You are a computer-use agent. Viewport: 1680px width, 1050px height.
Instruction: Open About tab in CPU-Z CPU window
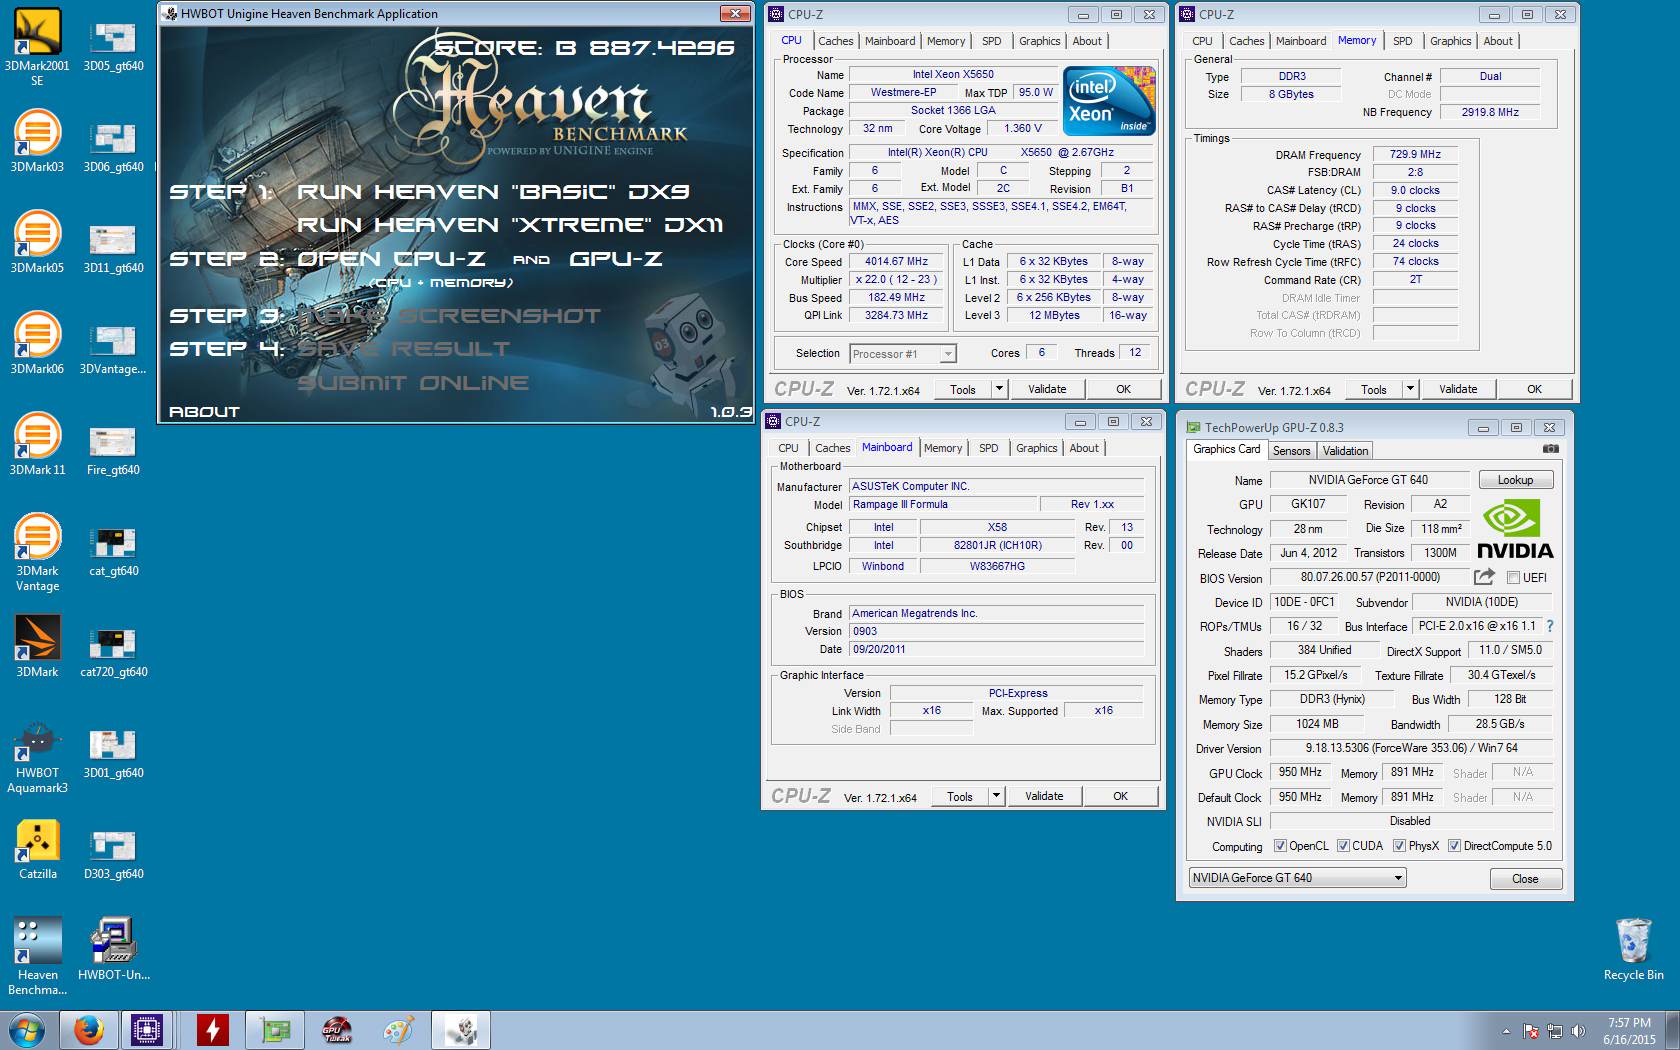pos(1087,41)
